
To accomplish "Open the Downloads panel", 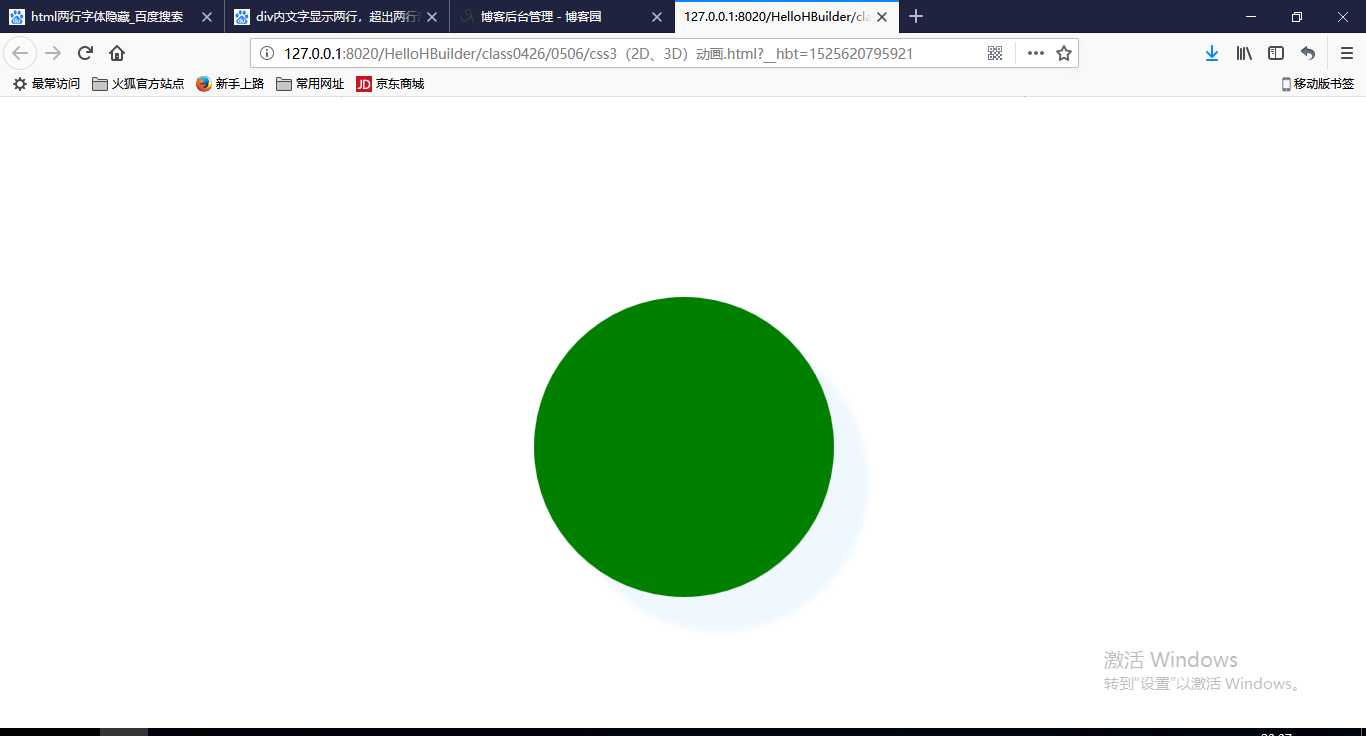I will 1212,53.
